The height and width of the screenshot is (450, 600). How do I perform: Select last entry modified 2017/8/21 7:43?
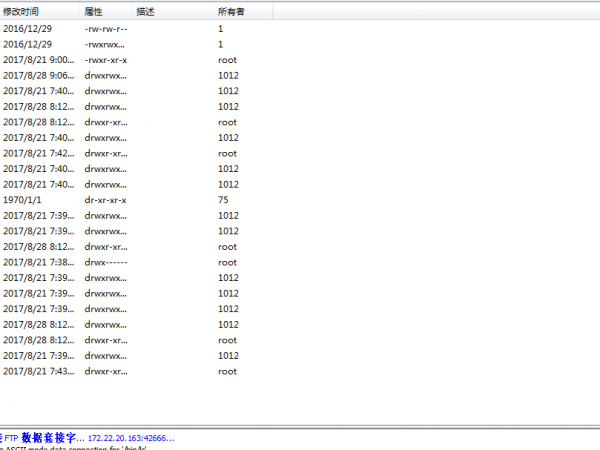[x=38, y=371]
